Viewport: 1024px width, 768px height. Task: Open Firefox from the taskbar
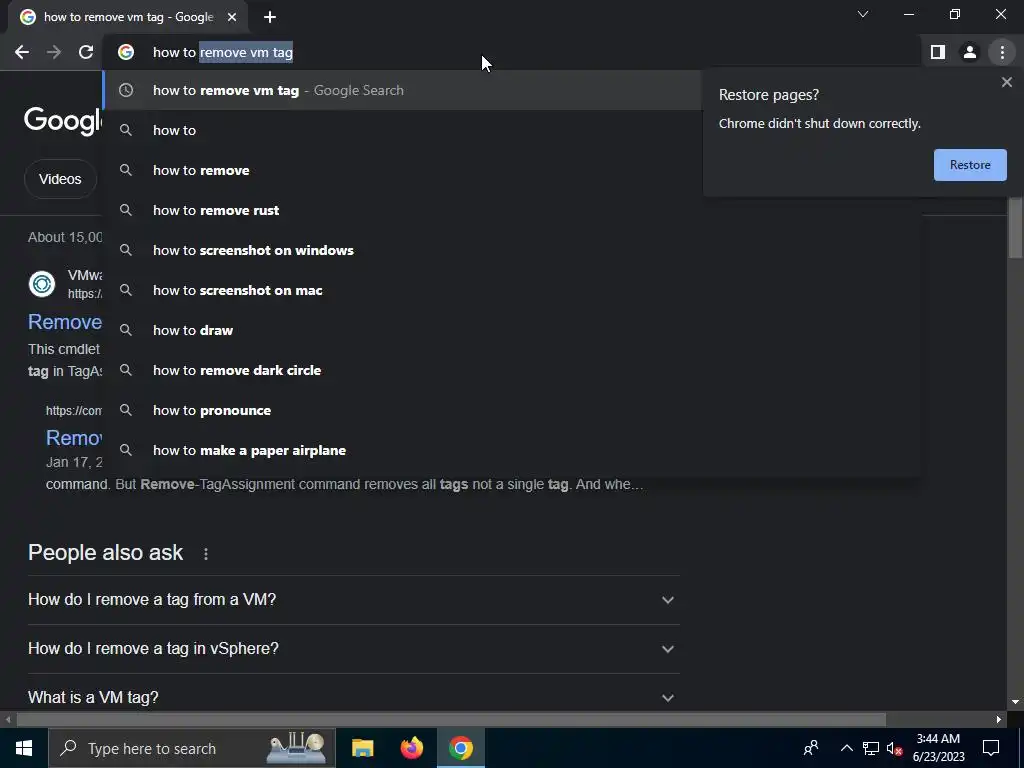coord(411,748)
